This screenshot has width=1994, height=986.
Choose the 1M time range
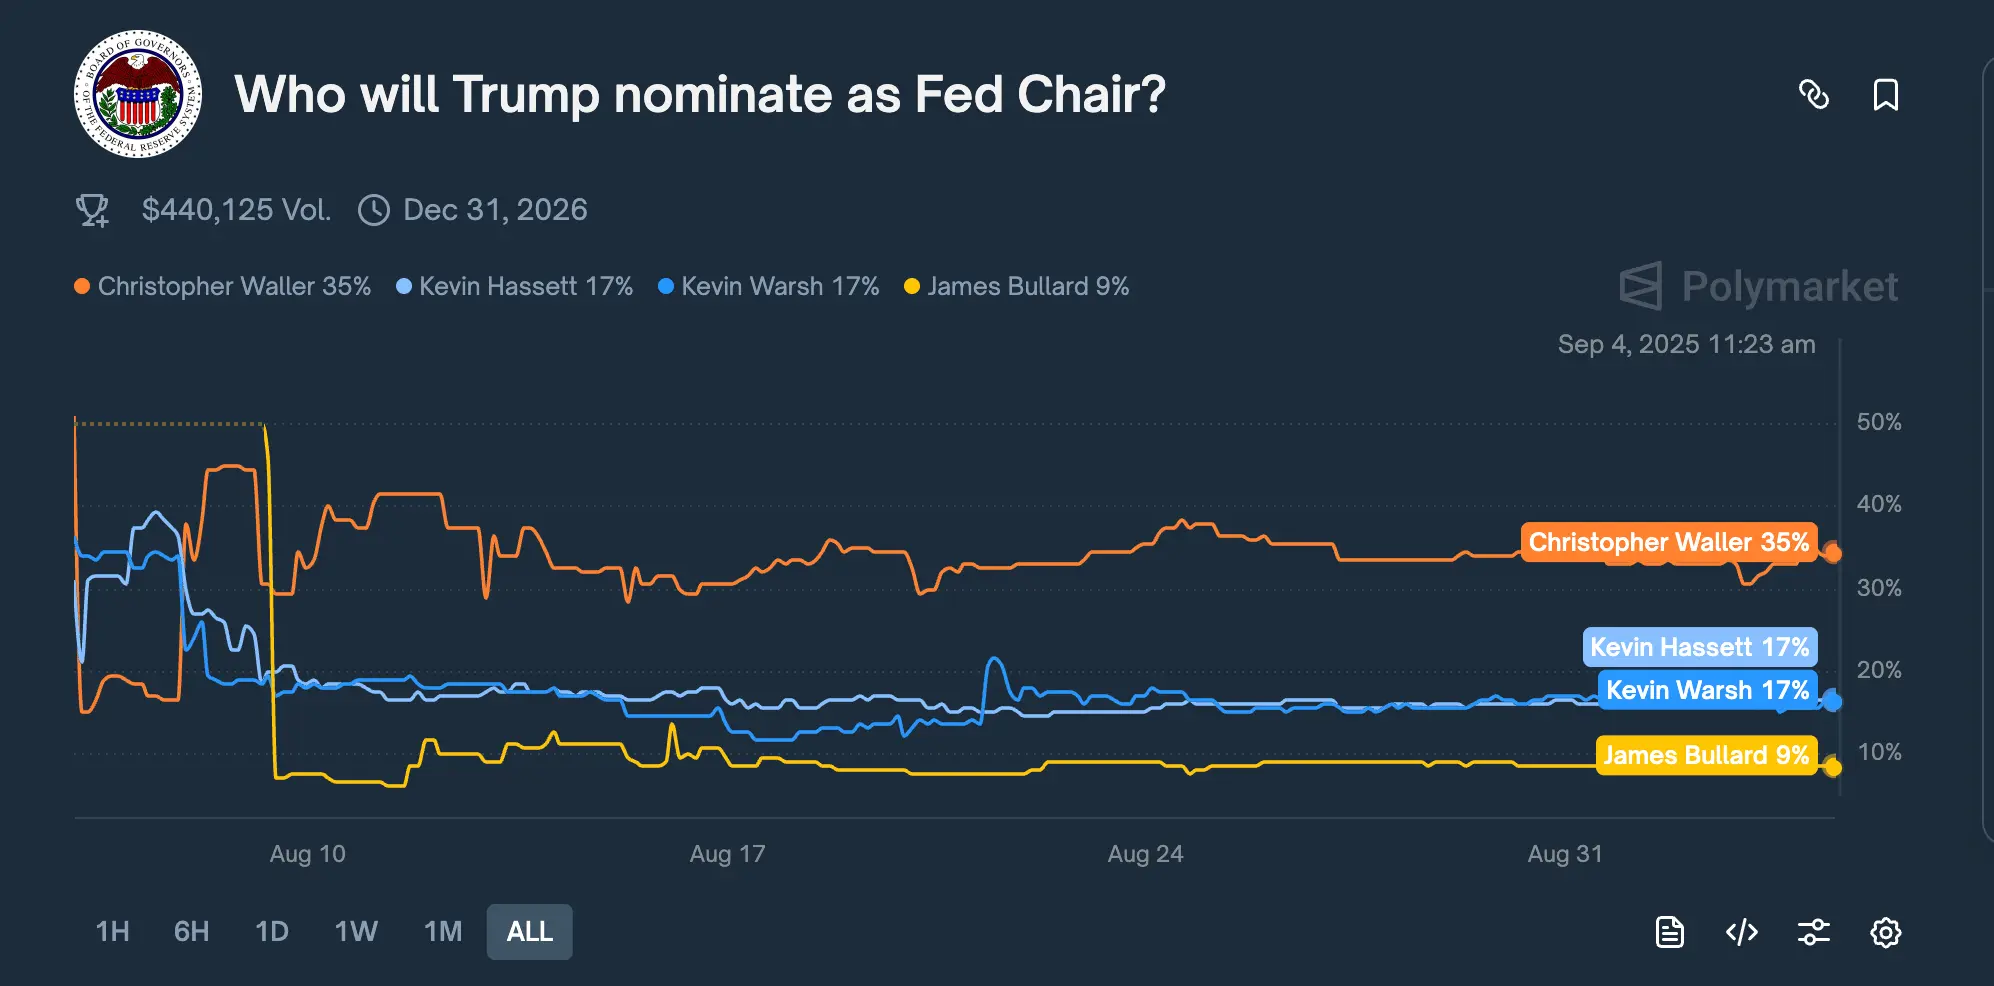(443, 932)
